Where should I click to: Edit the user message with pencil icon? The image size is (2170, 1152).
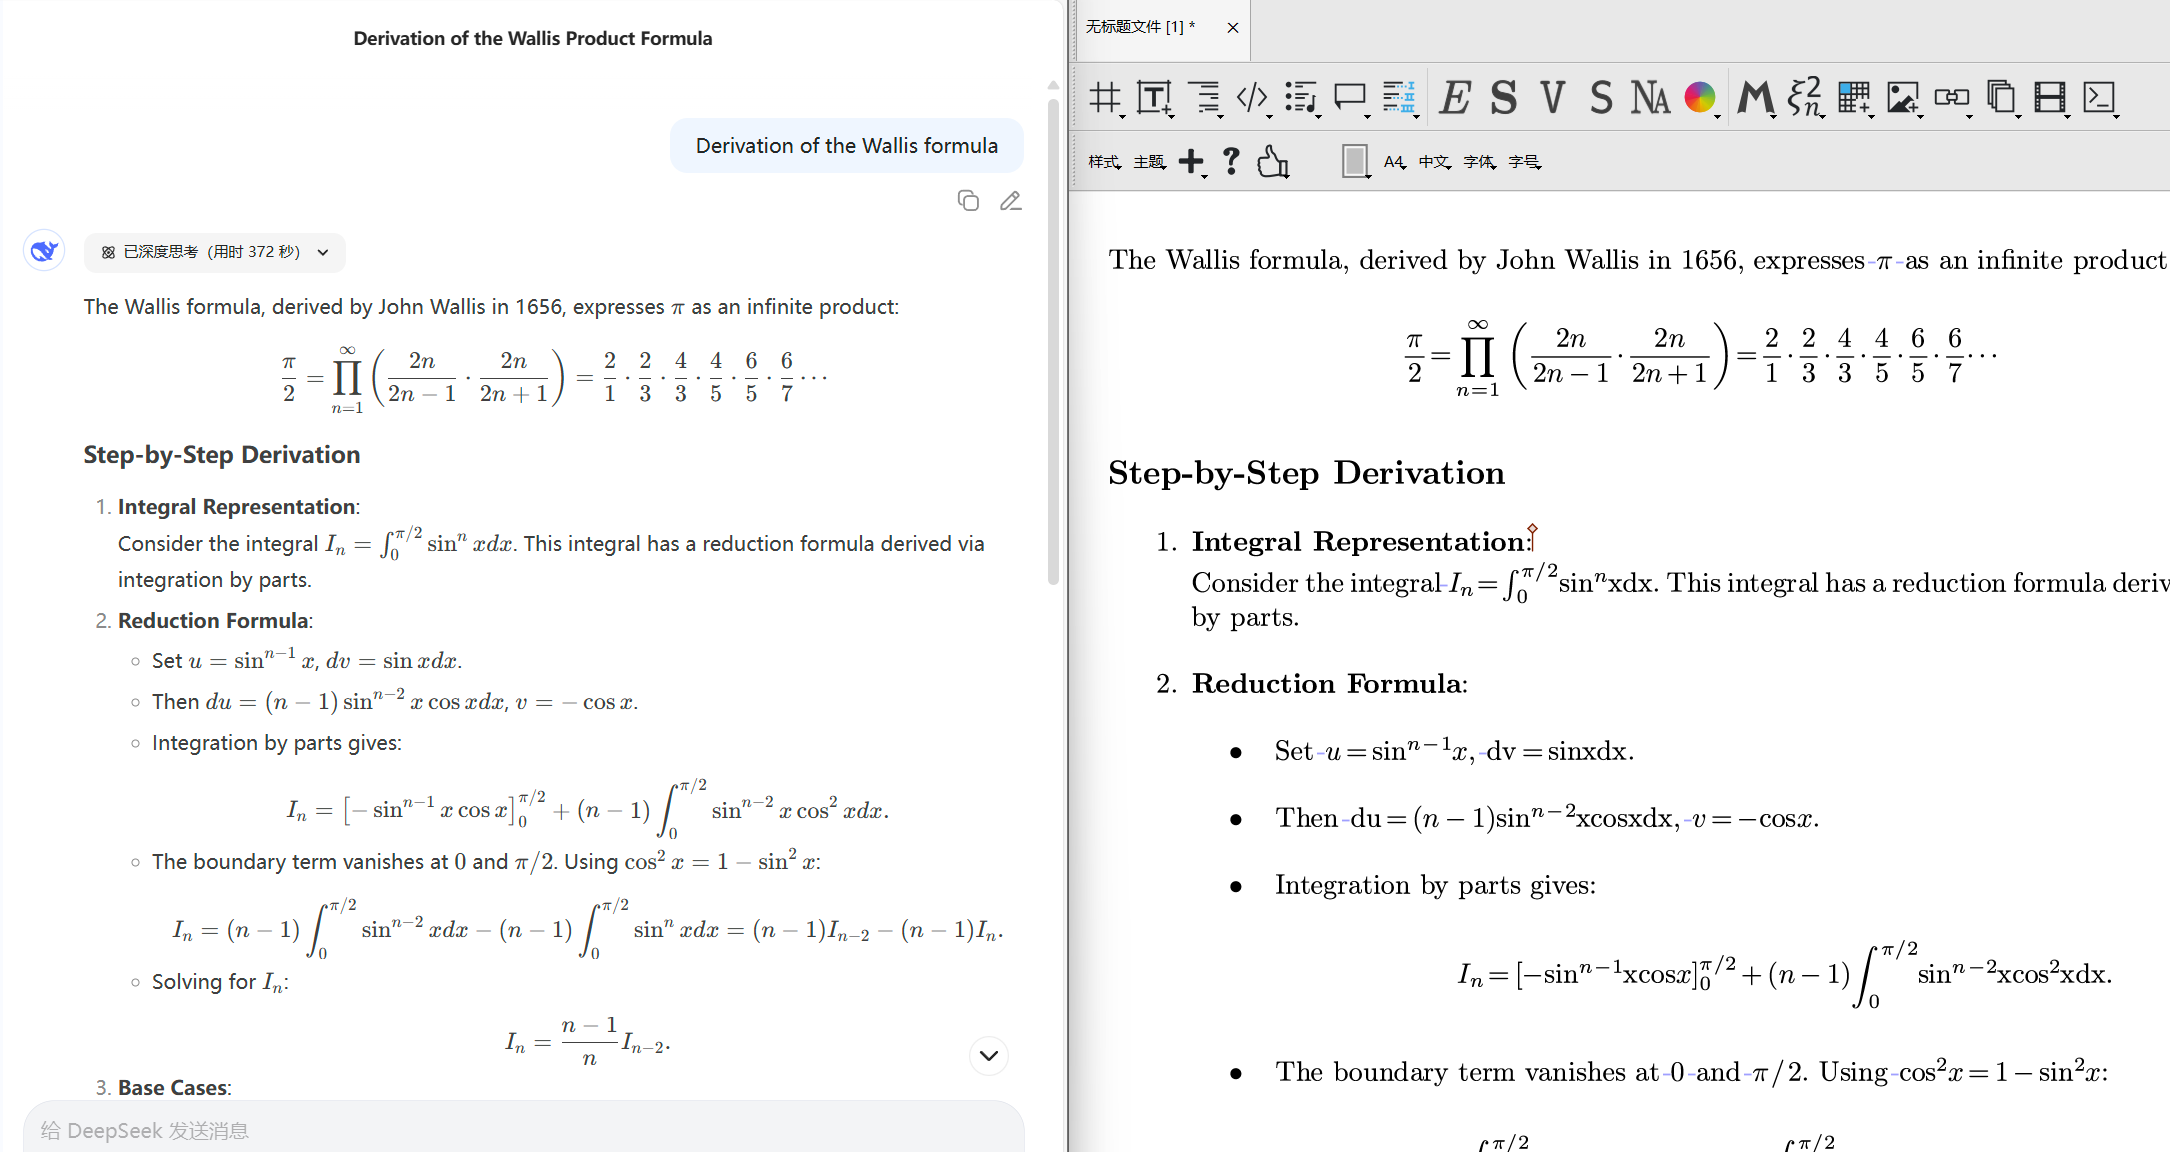pos(1011,201)
